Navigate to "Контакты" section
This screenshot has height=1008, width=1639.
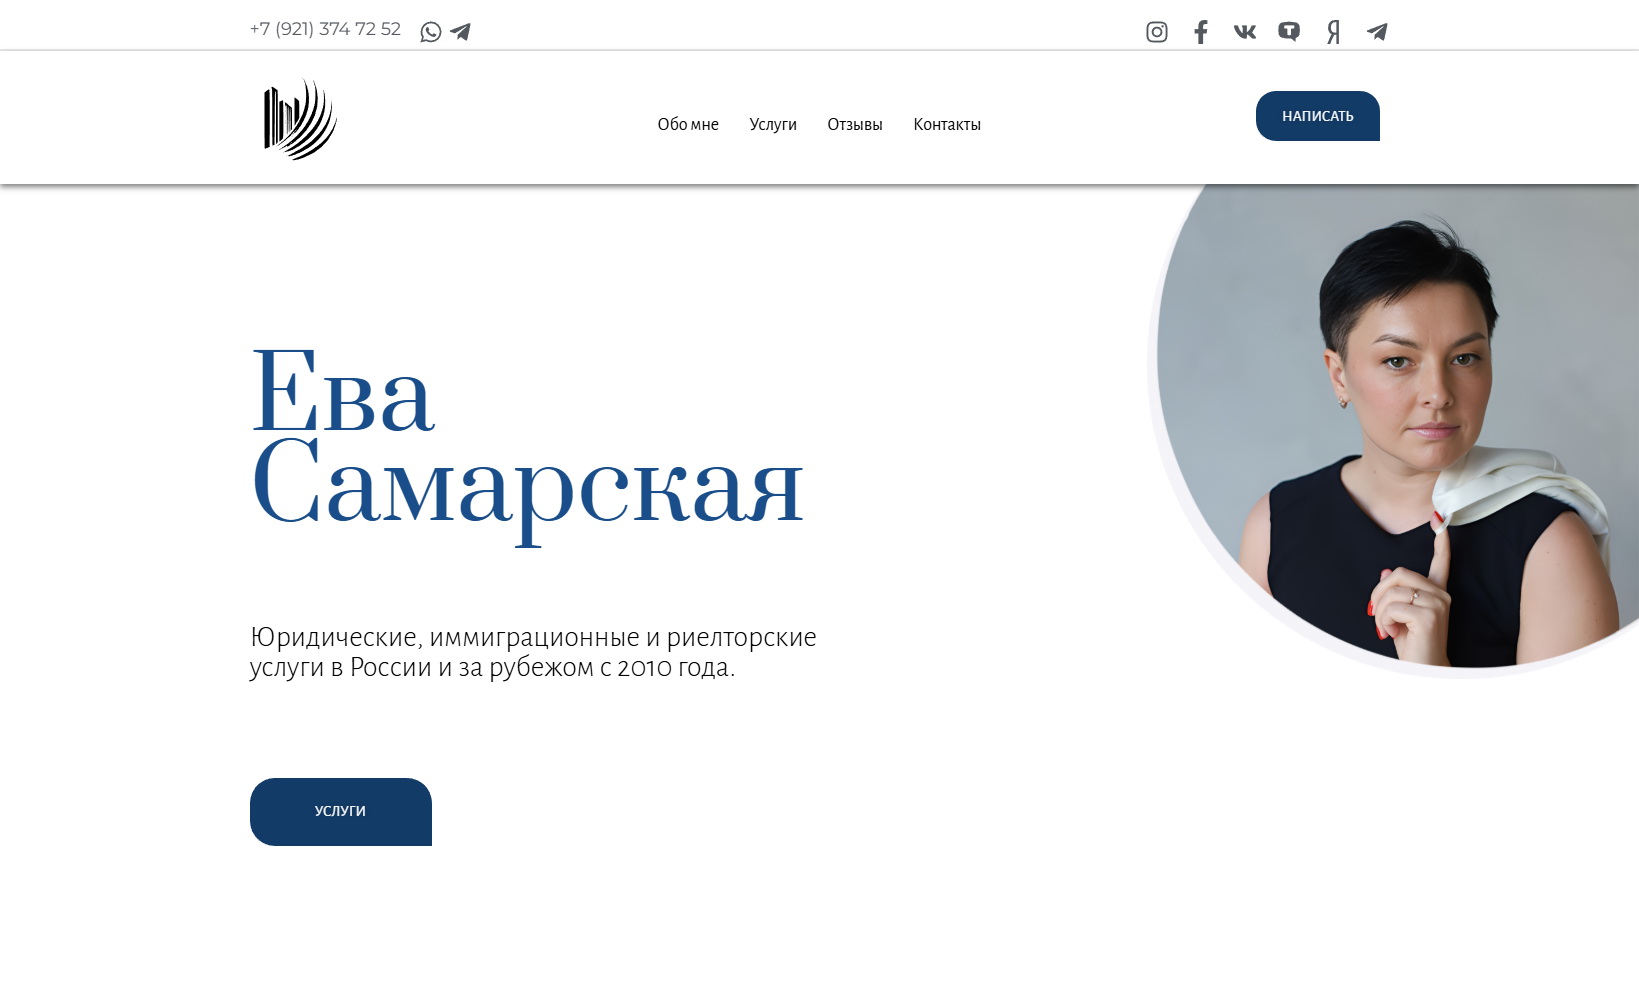947,125
